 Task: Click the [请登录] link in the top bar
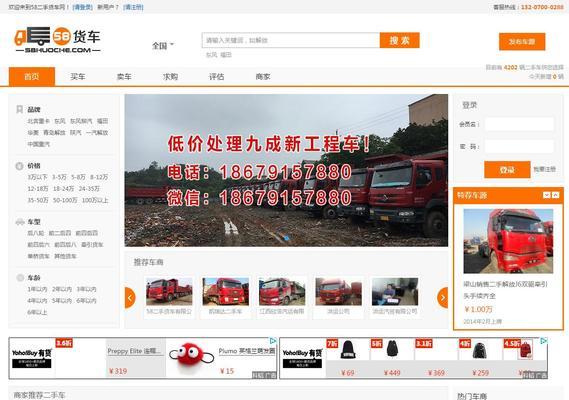[83, 7]
